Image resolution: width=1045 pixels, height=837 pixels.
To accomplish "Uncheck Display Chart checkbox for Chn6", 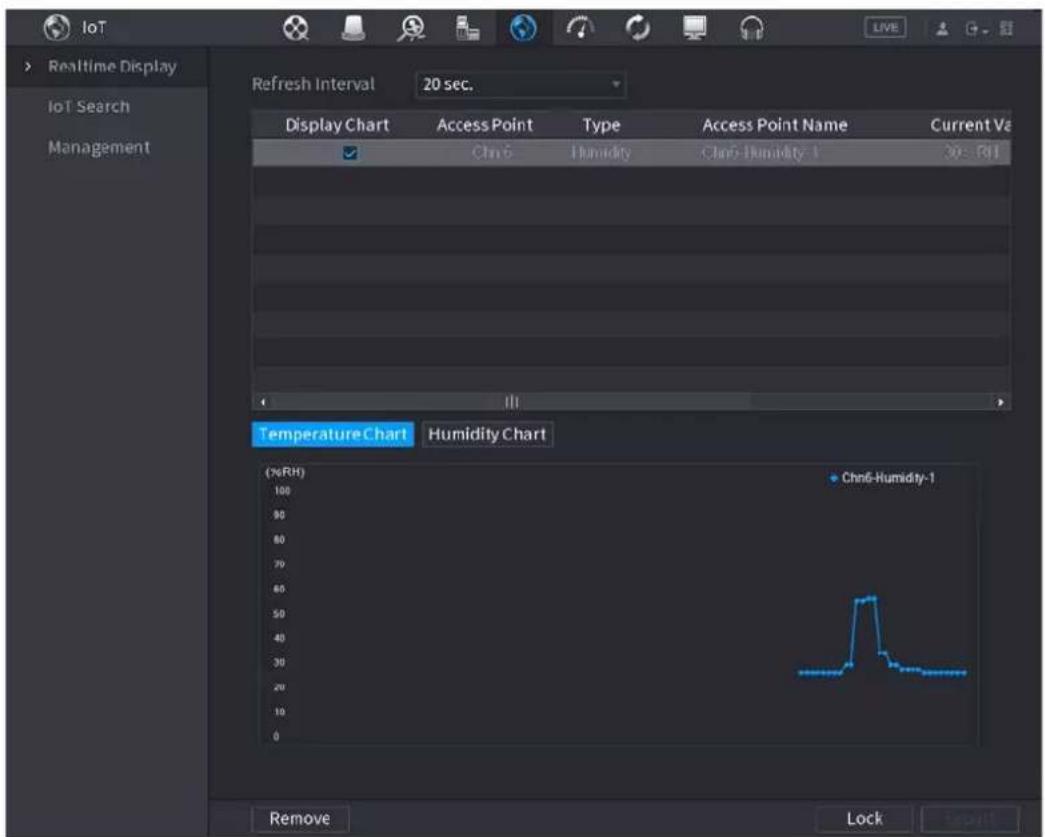I will click(x=350, y=153).
